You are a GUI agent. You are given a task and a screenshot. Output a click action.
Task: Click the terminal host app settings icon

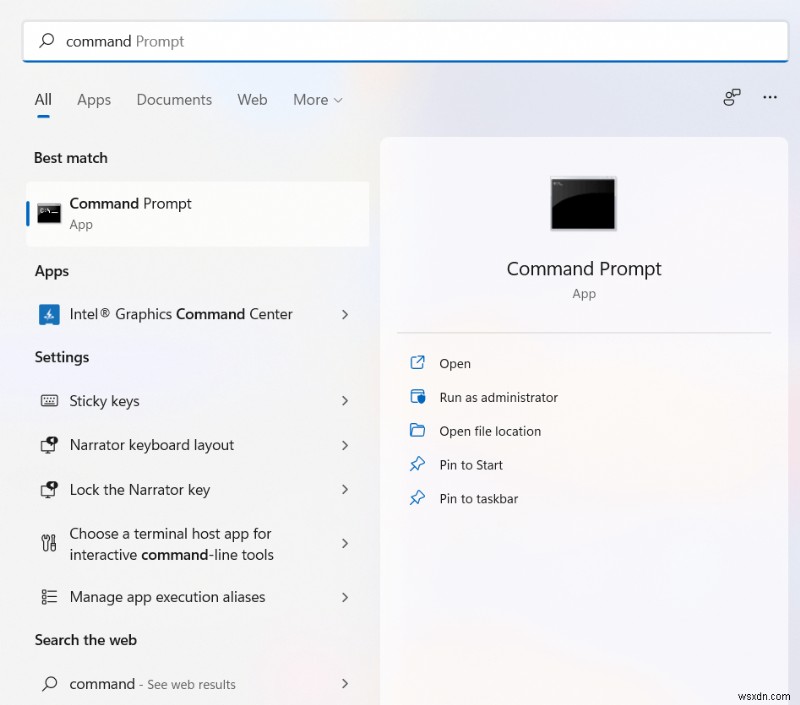click(x=49, y=544)
